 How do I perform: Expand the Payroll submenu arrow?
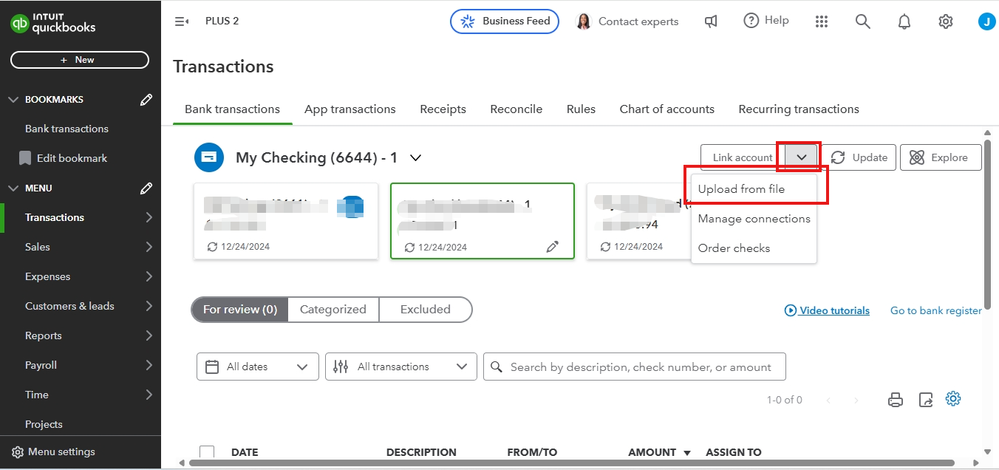[x=148, y=365]
